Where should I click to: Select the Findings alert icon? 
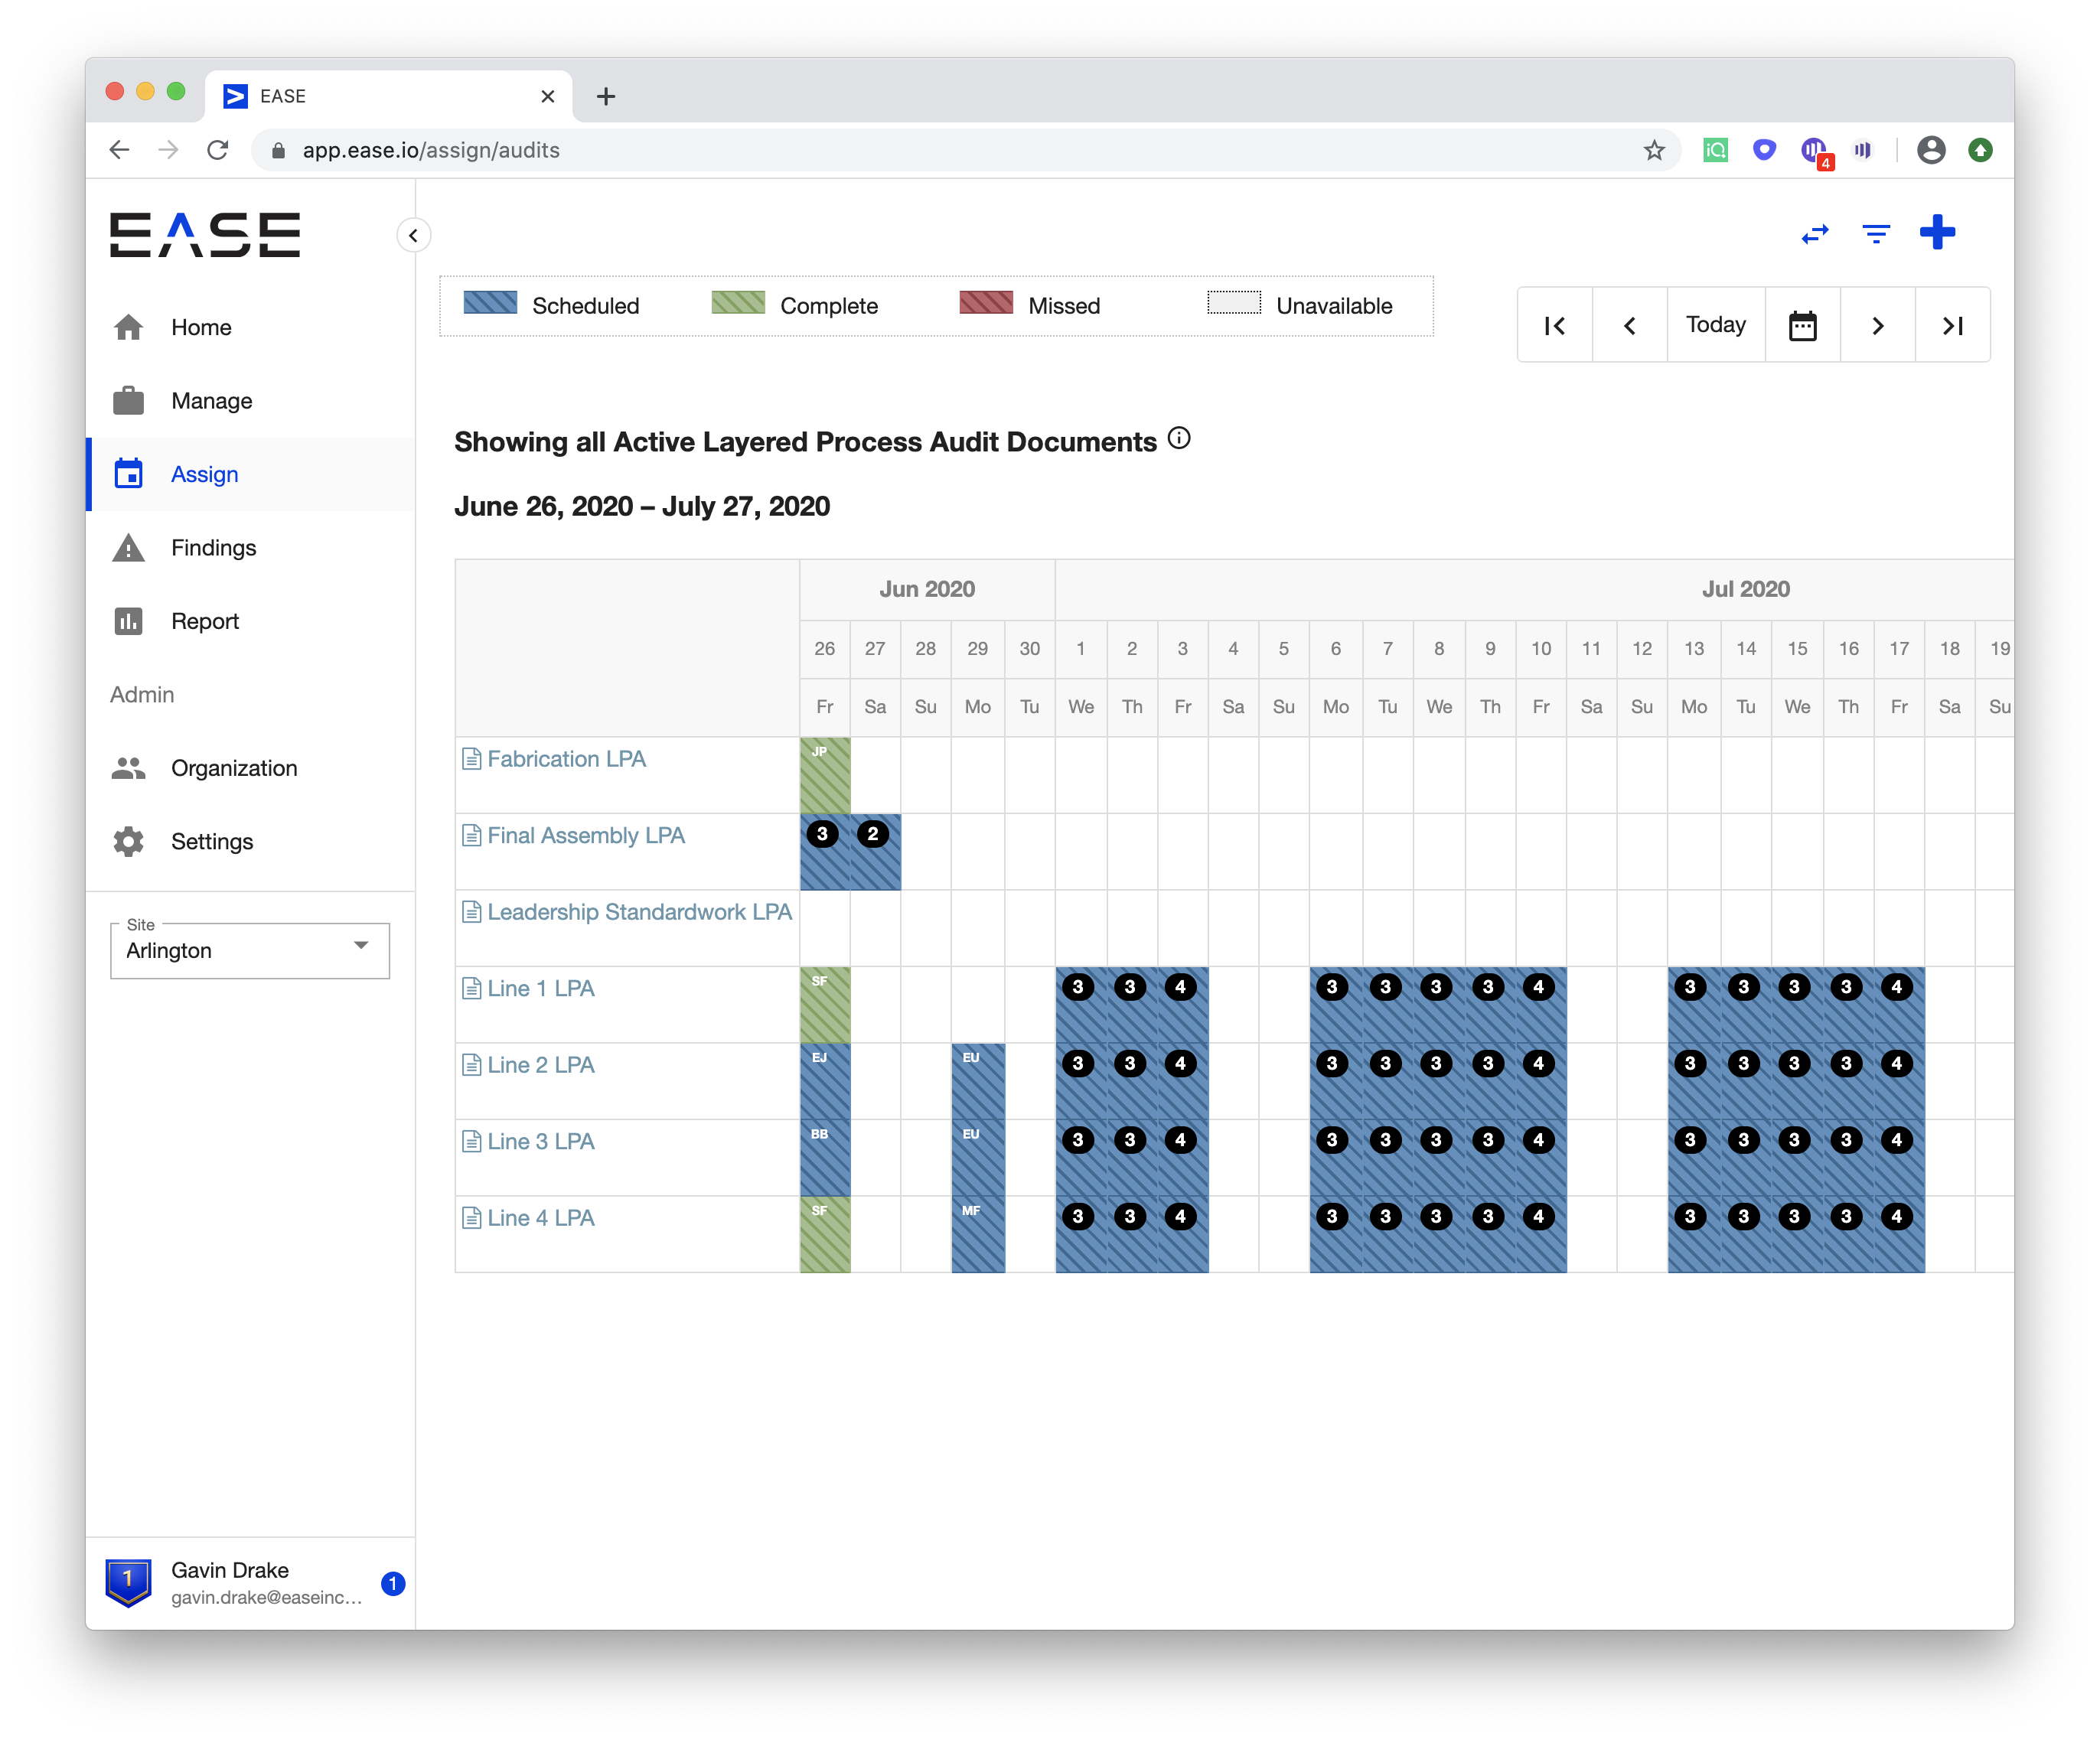[x=129, y=547]
